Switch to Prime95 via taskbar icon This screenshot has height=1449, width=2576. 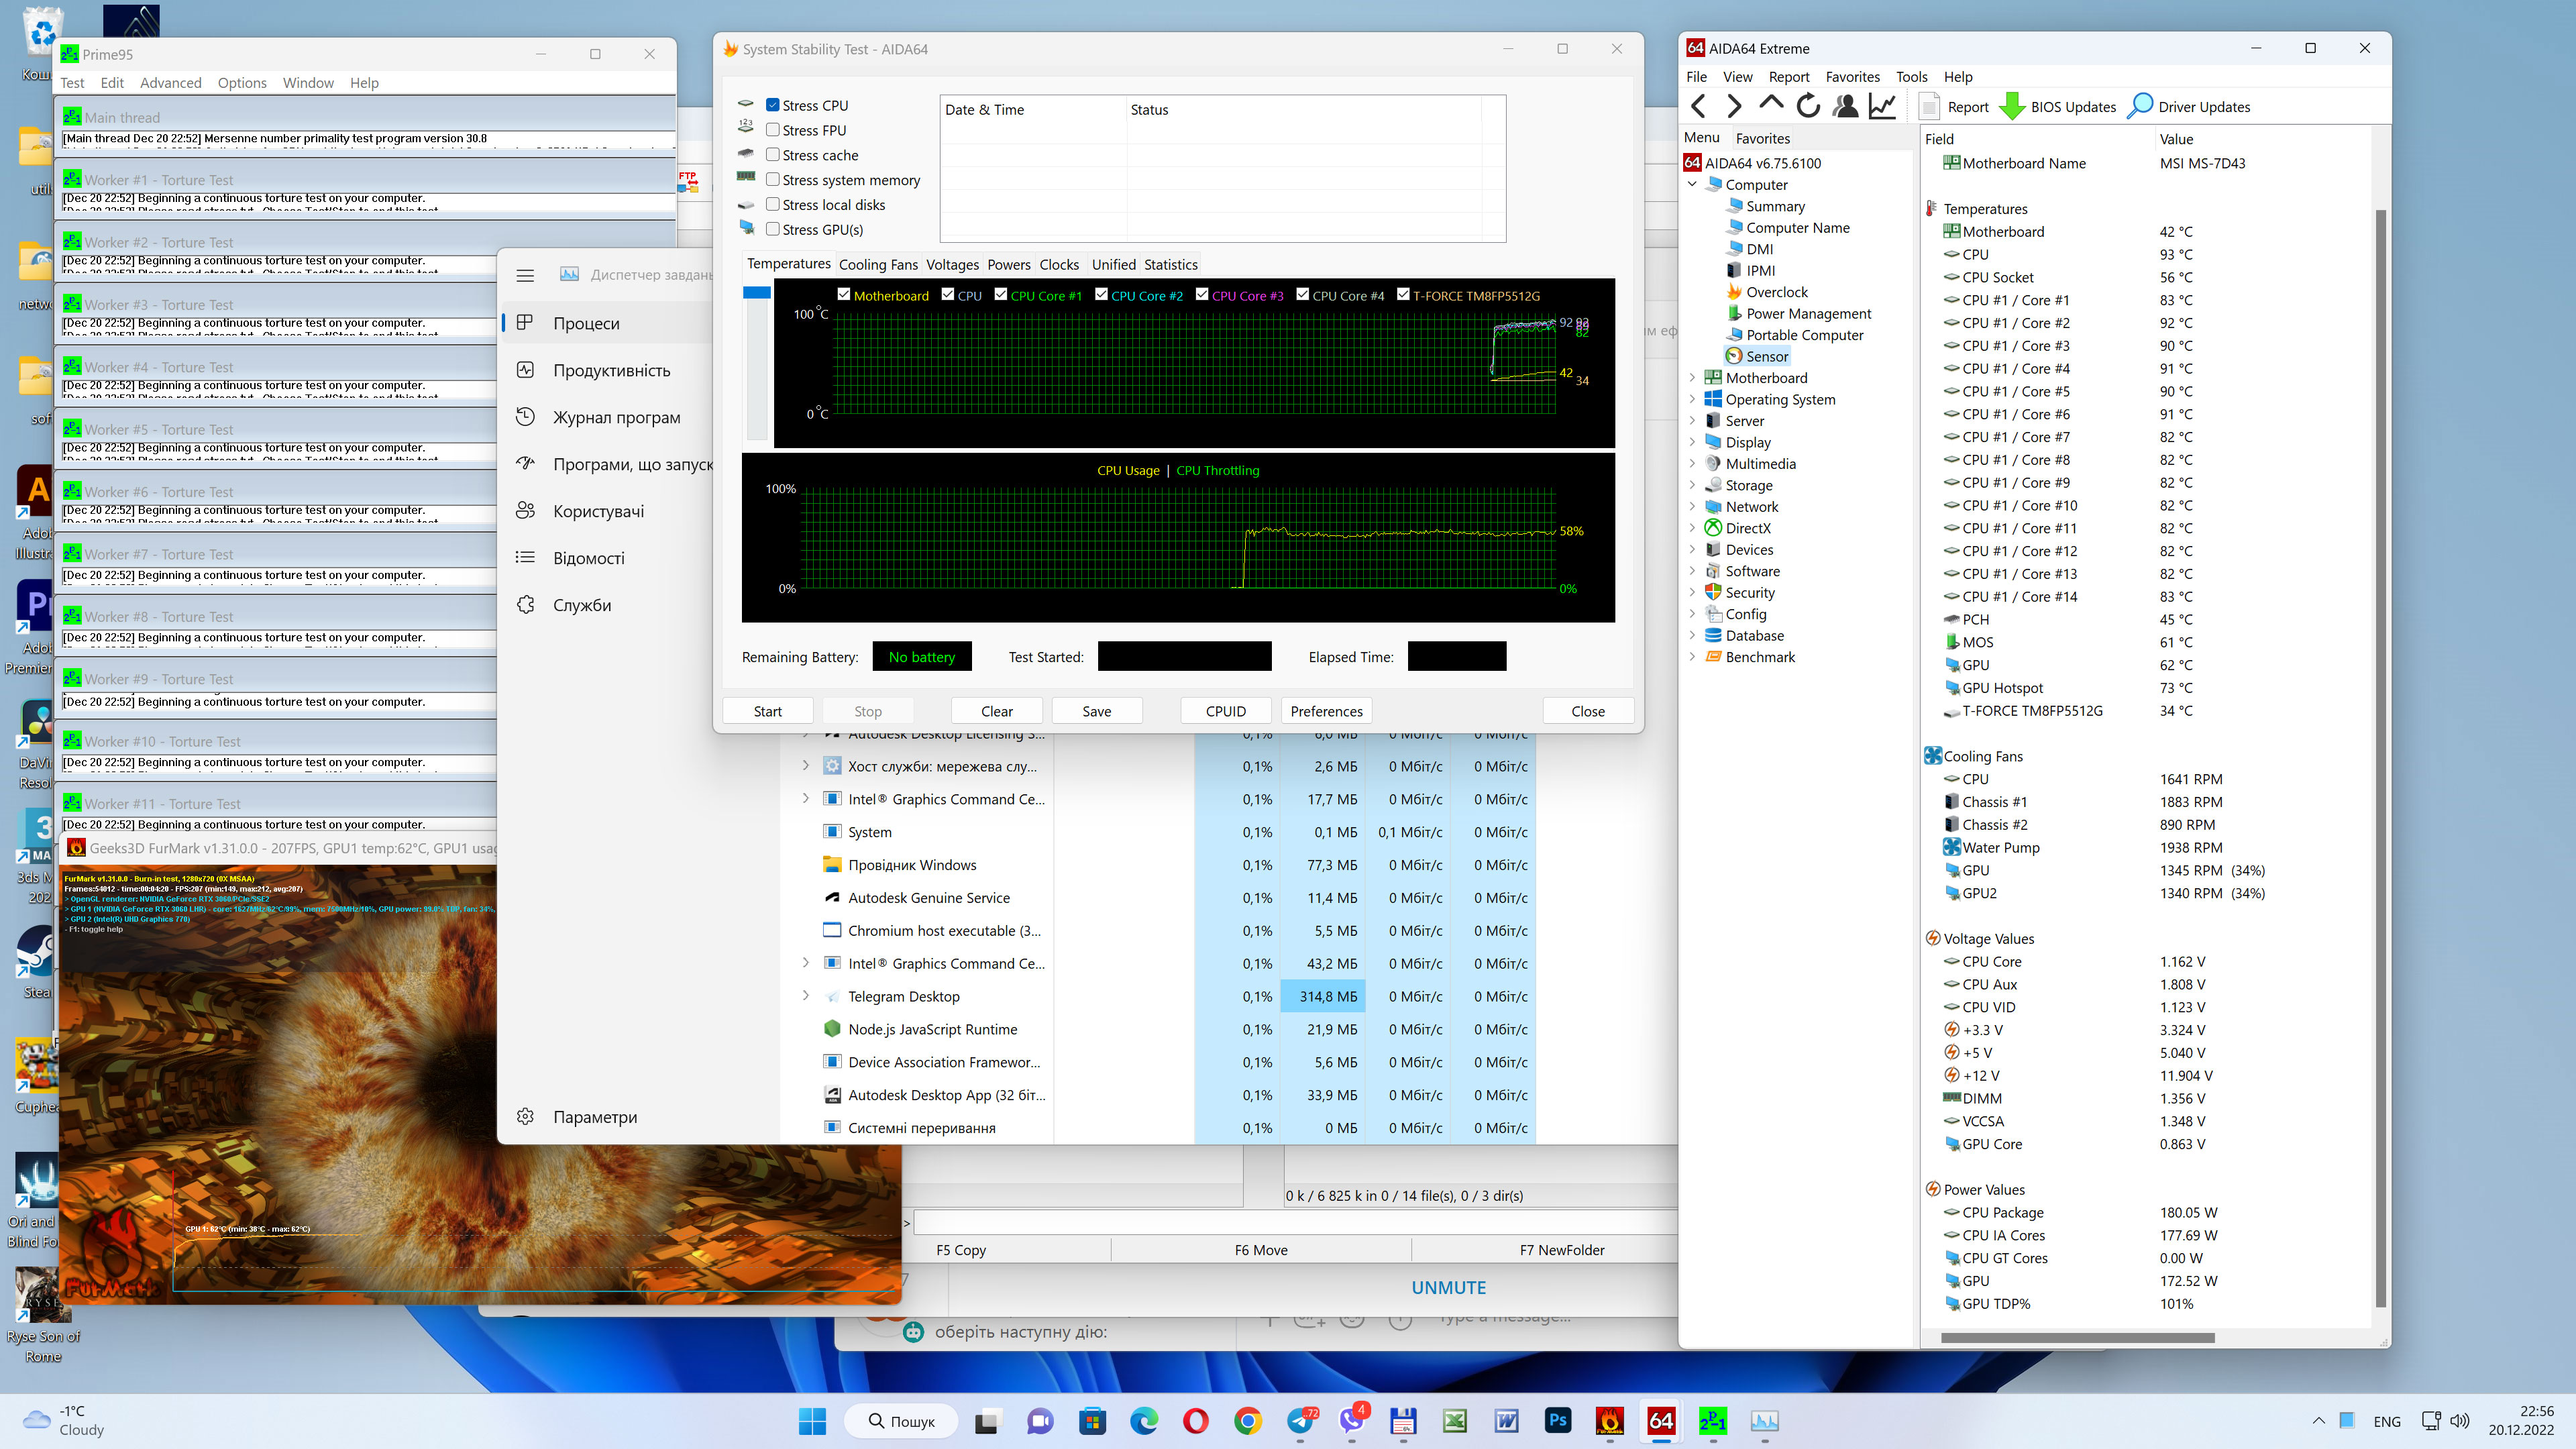tap(1713, 1421)
